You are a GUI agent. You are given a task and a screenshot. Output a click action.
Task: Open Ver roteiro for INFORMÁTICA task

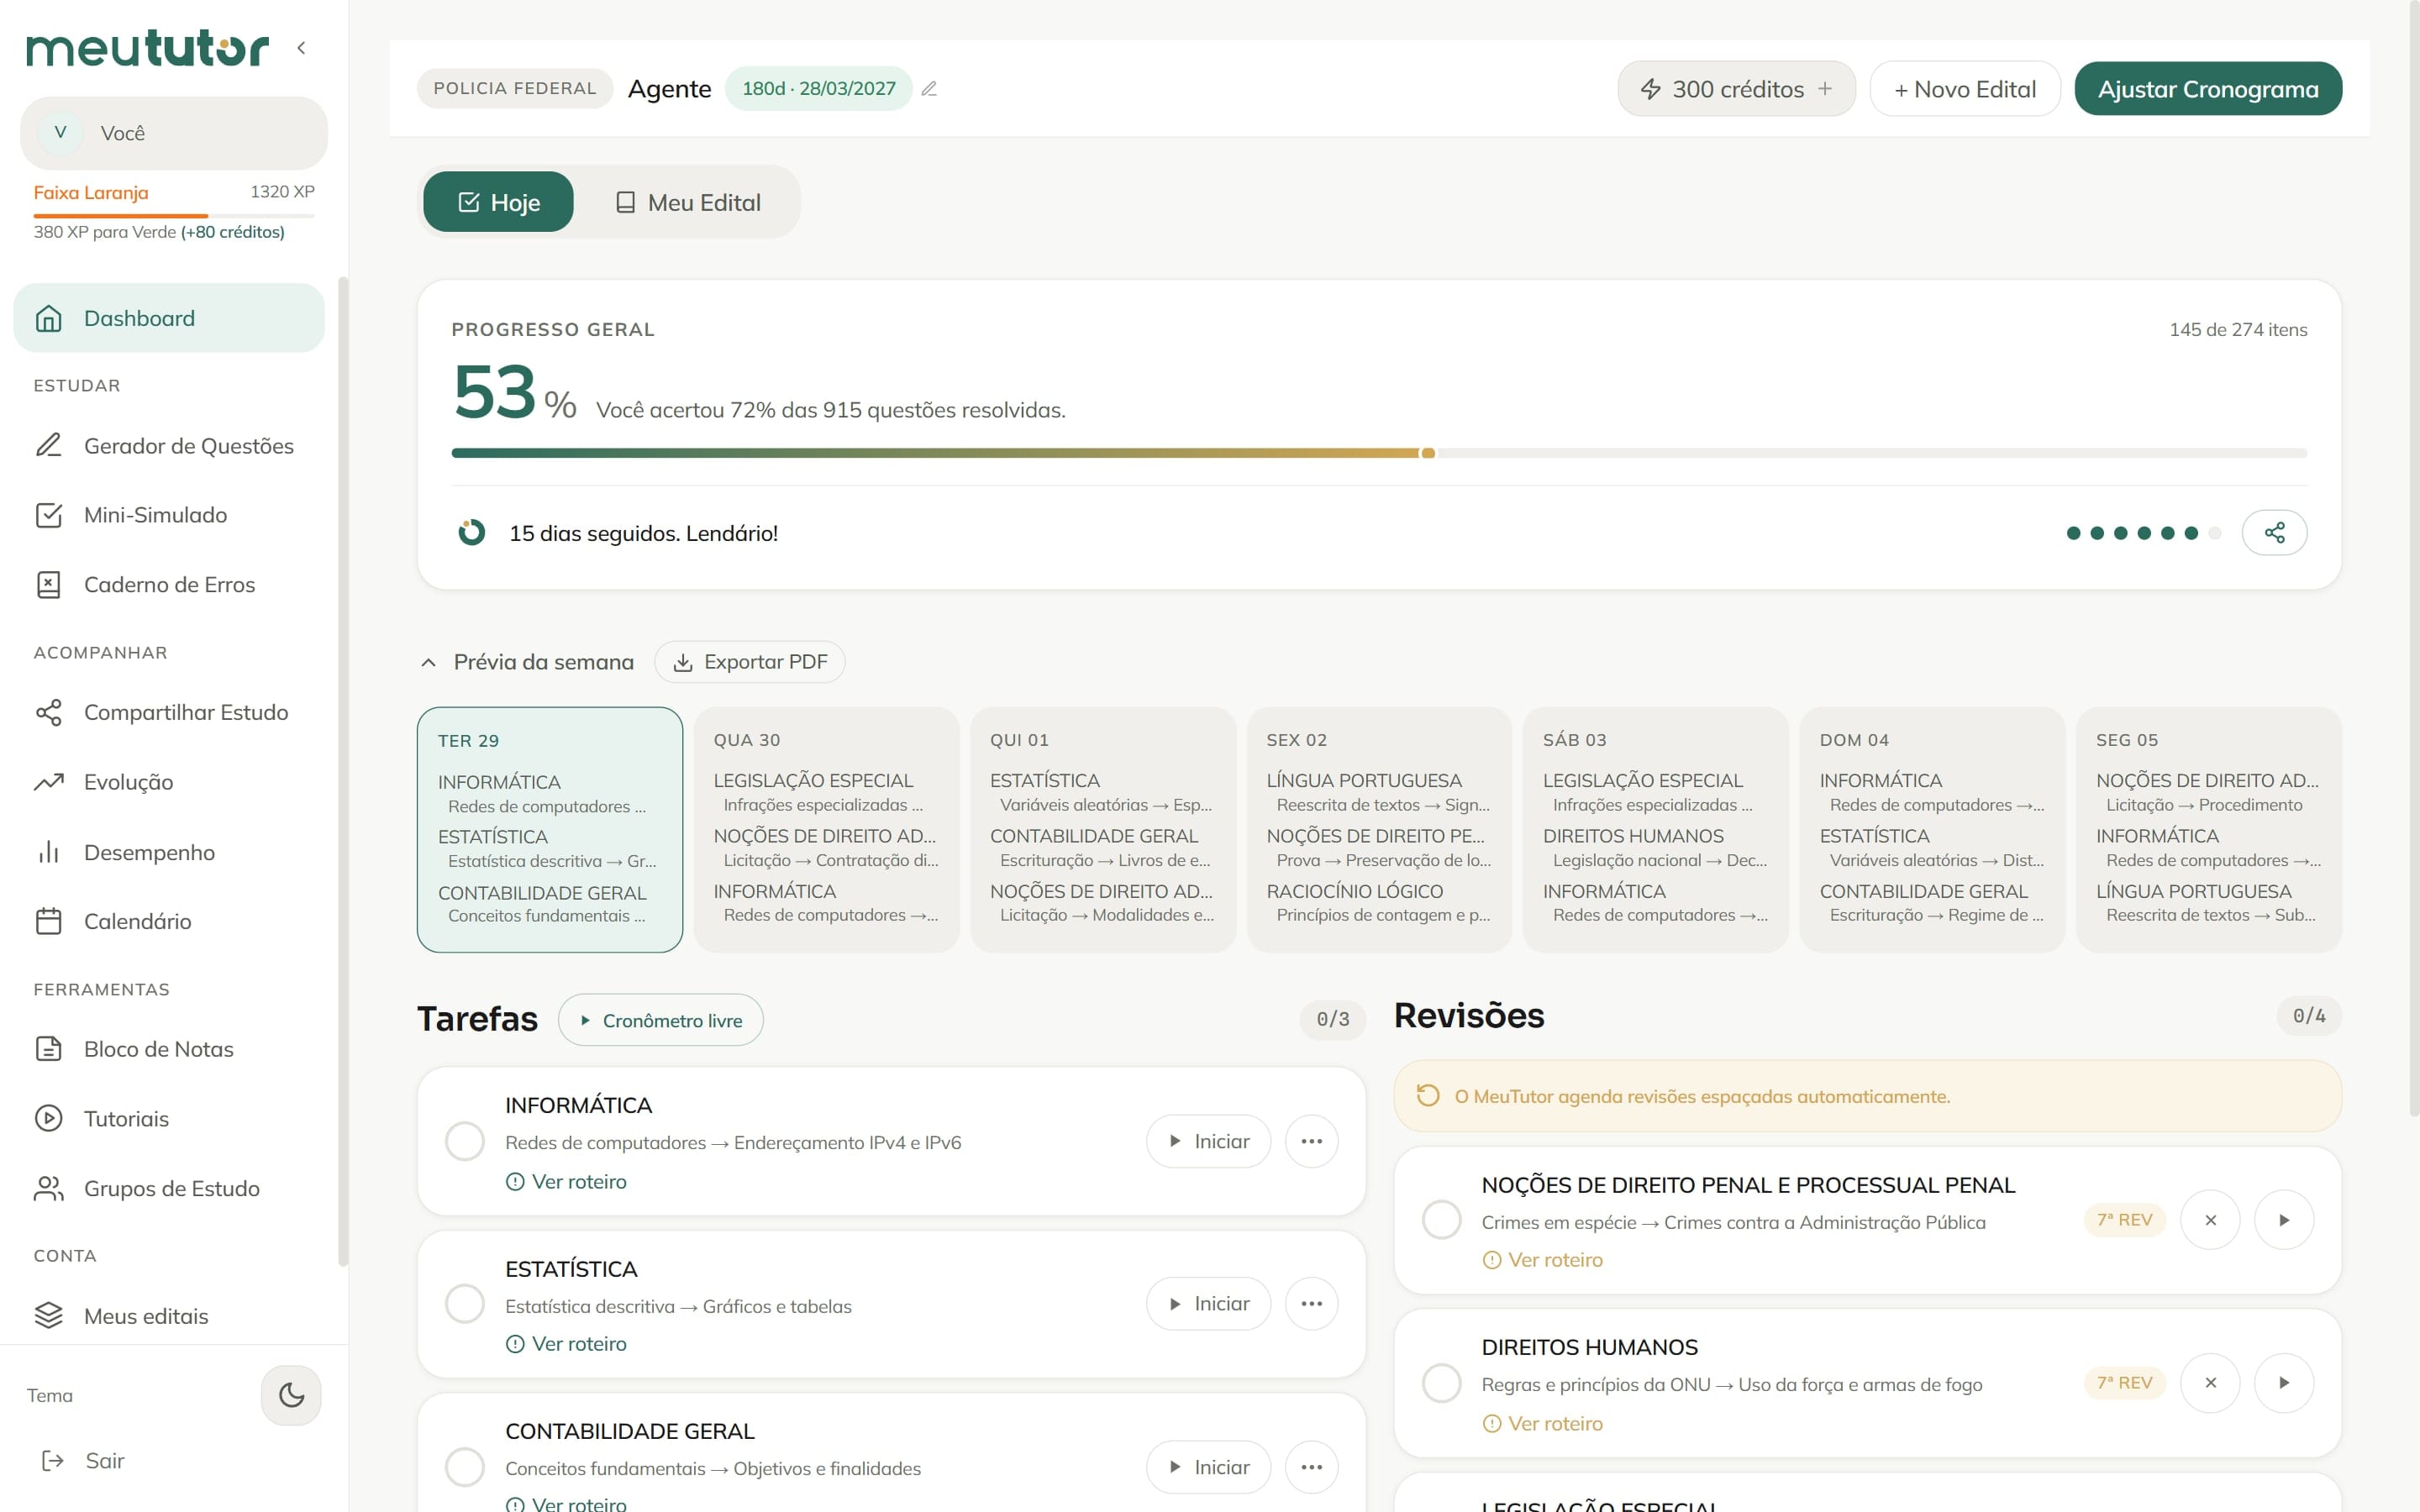pos(566,1181)
